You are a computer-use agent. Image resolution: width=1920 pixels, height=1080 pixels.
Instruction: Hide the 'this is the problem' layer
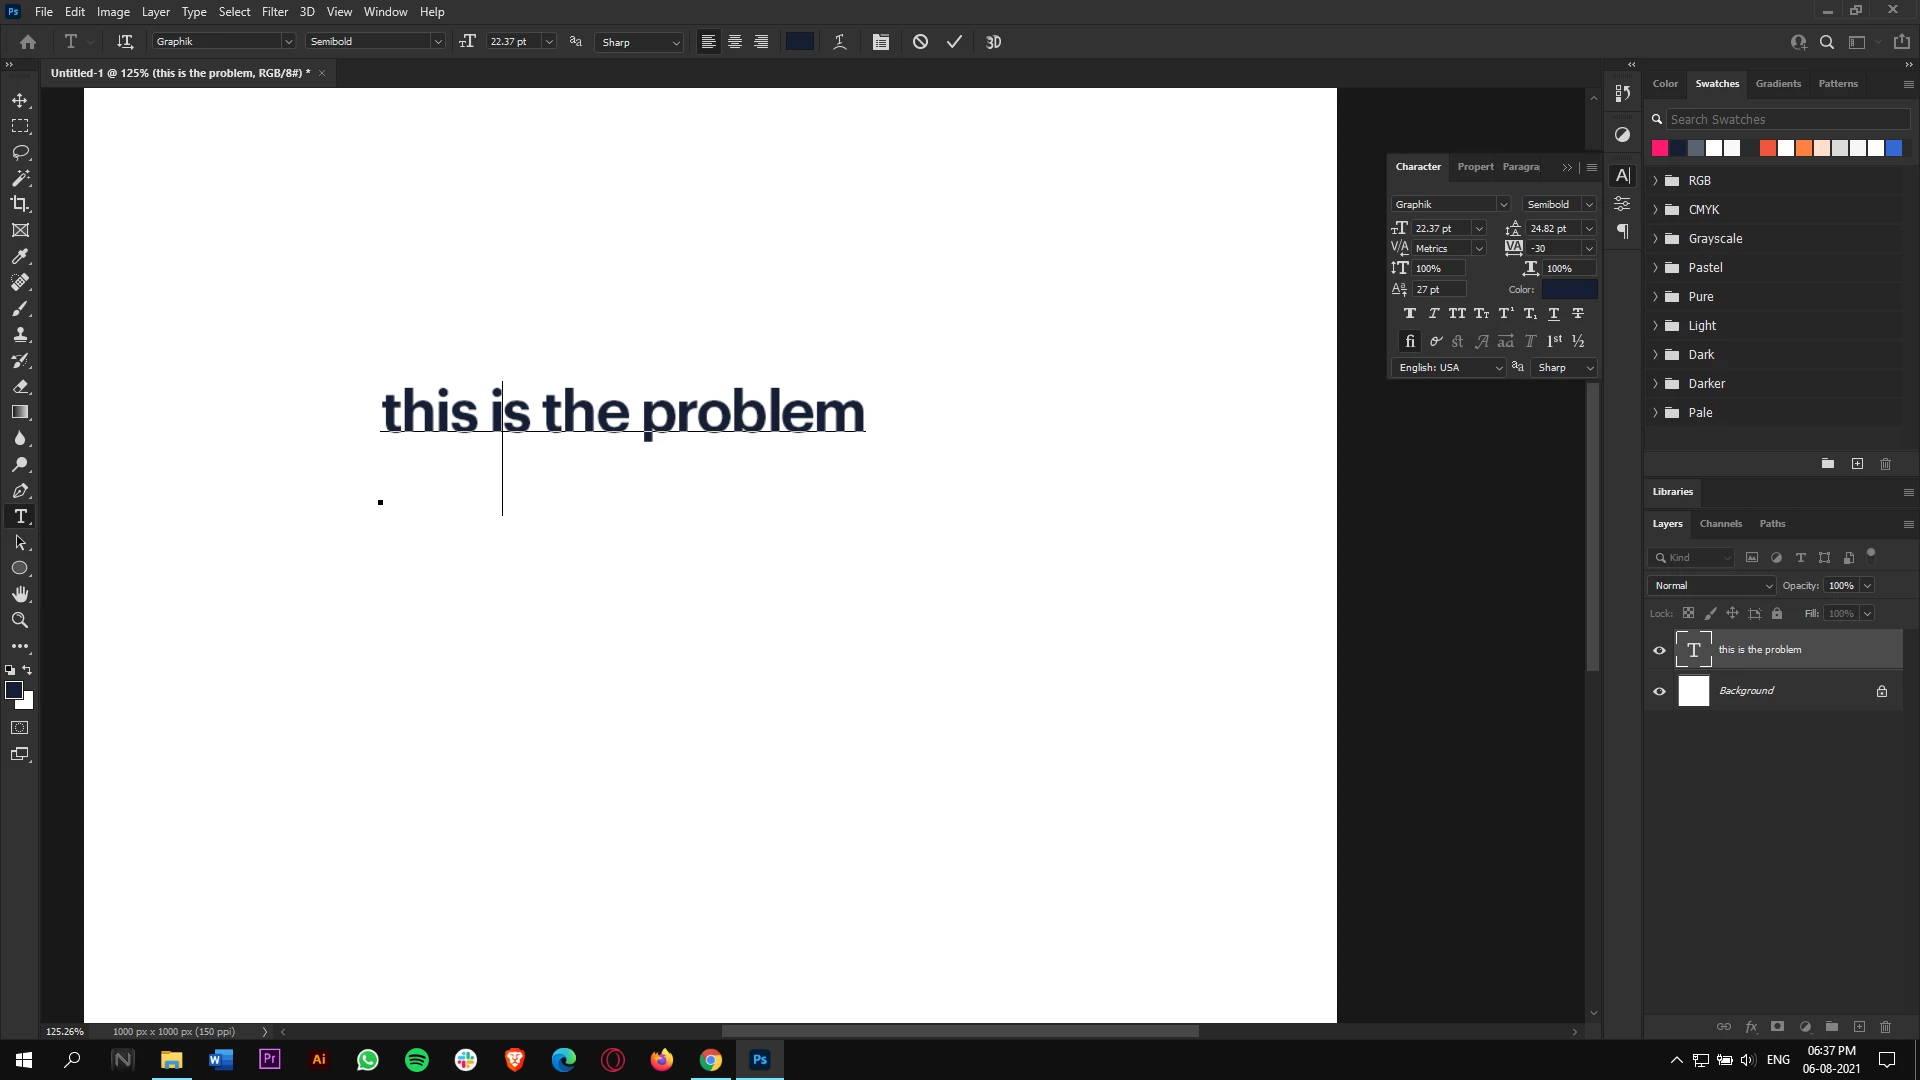point(1660,650)
